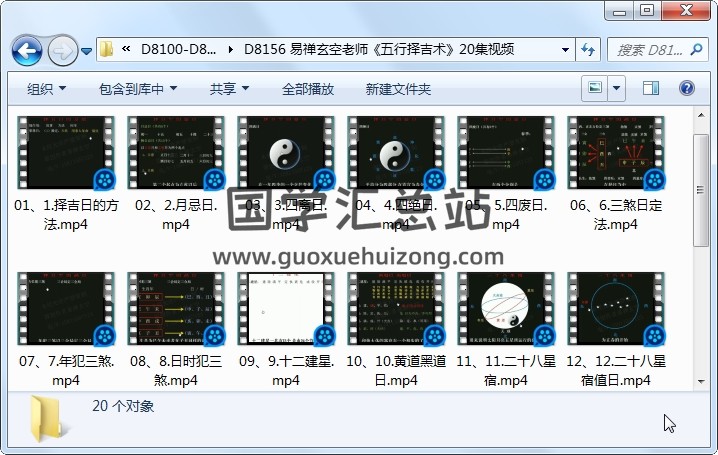718x455 pixels.
Task: Select video thumbnail 10、10.黄道黑道日.mp4
Action: point(396,309)
